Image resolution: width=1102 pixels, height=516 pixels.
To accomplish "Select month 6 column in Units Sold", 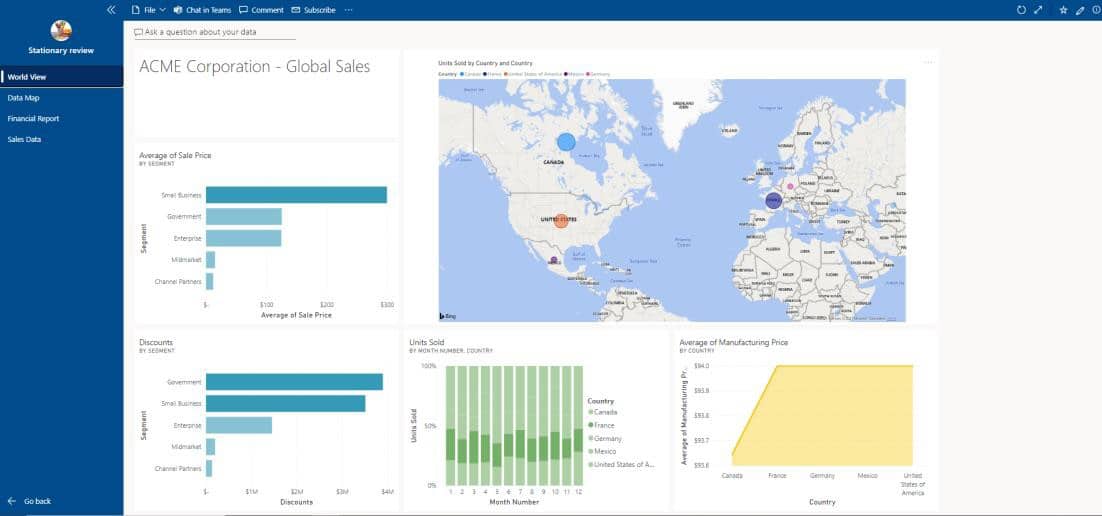I will 509,425.
